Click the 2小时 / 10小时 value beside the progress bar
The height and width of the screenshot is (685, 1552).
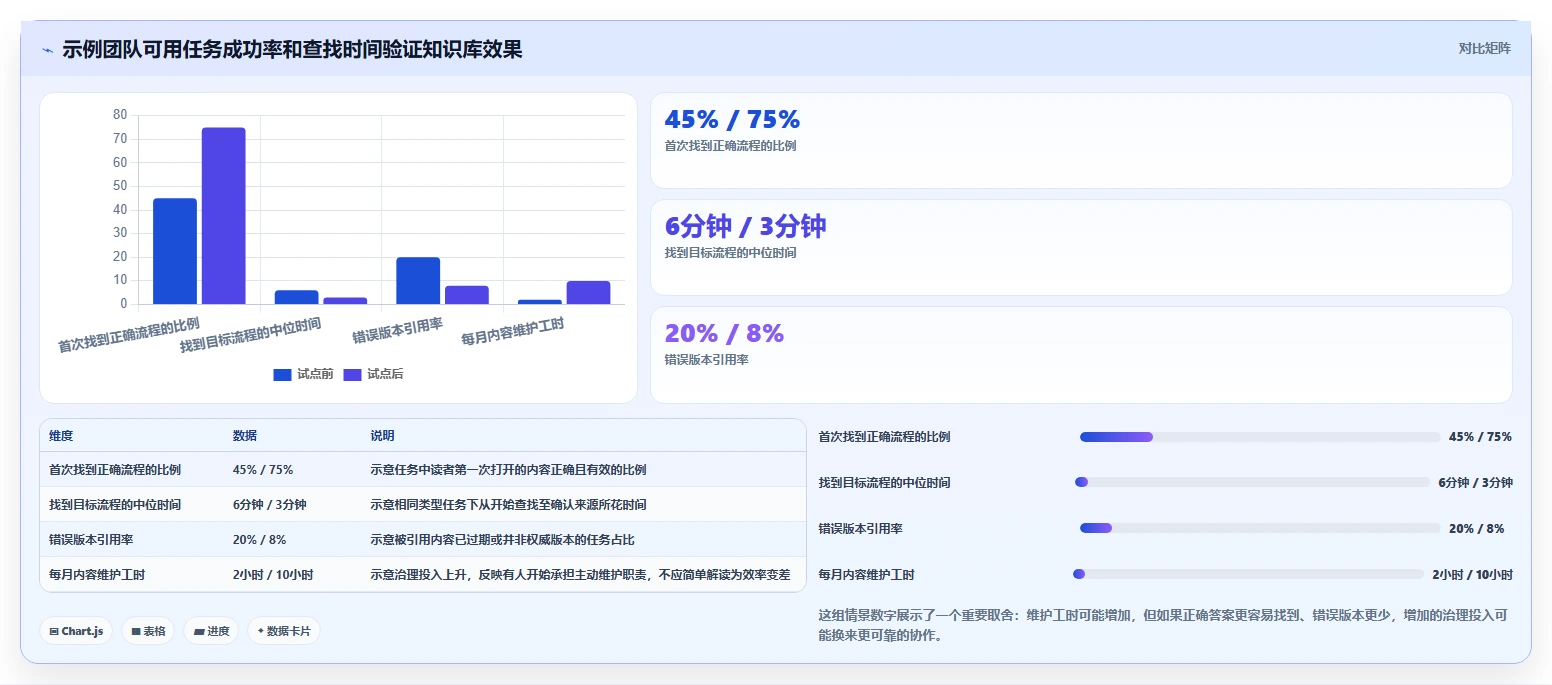[1472, 575]
